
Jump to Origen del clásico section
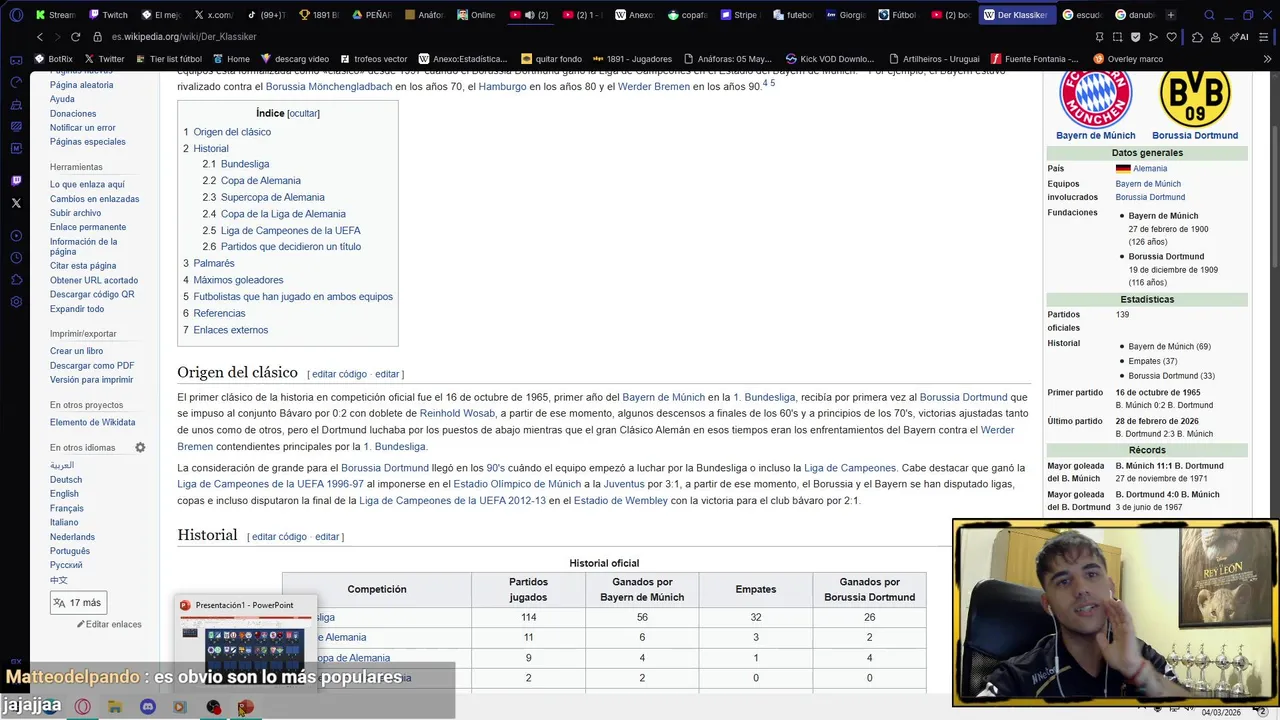pos(232,132)
